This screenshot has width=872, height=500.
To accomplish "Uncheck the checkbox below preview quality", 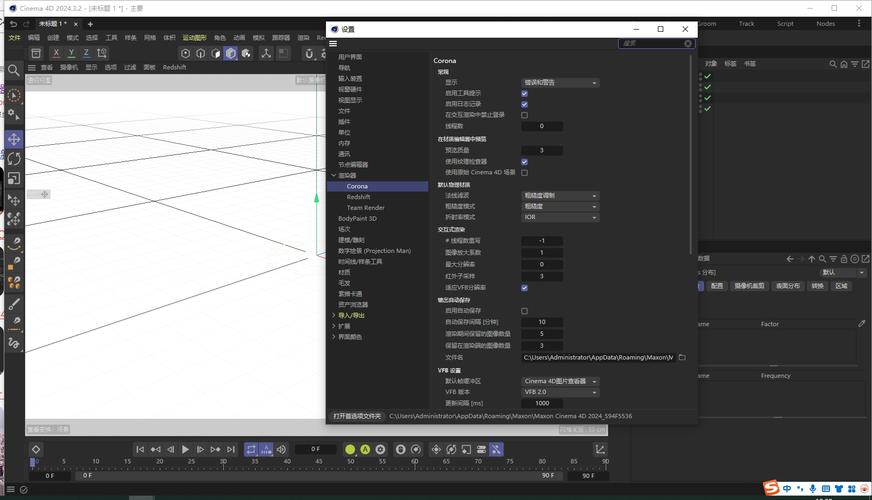I will click(524, 162).
